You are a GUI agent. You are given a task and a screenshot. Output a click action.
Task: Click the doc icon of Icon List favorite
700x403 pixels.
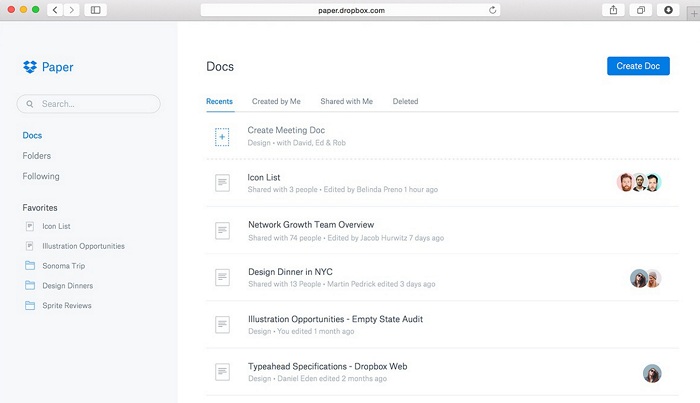tap(29, 226)
